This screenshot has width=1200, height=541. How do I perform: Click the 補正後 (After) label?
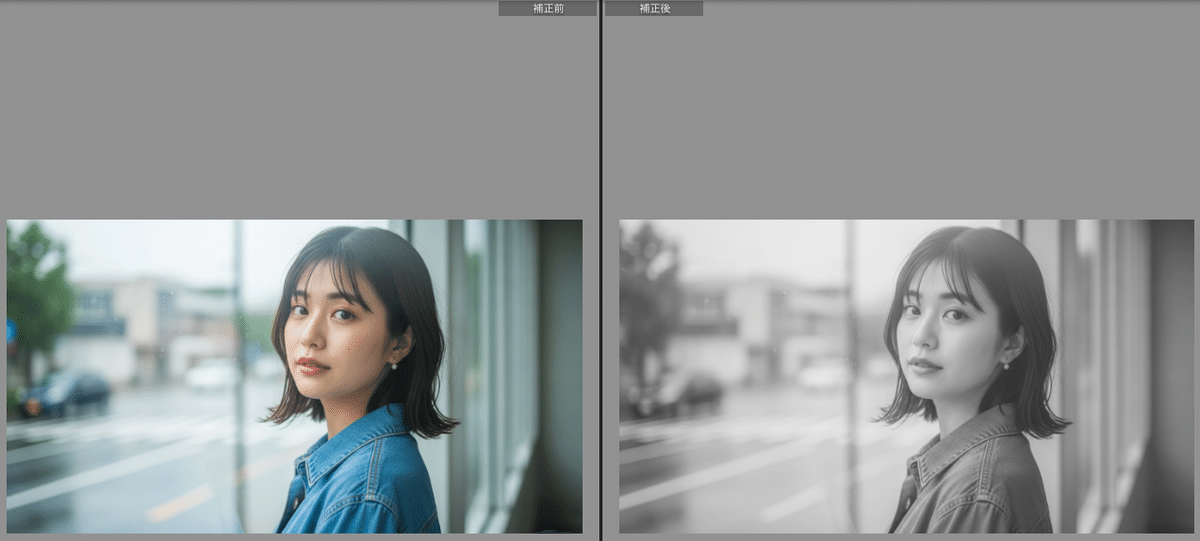[x=654, y=8]
